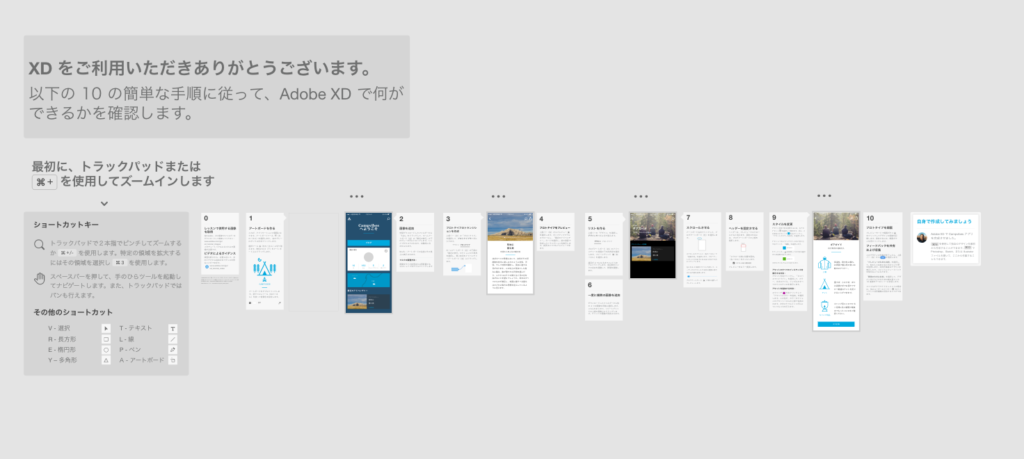Click the 'Y – 多角形' shortcut label
This screenshot has height=459, width=1024.
click(63, 360)
